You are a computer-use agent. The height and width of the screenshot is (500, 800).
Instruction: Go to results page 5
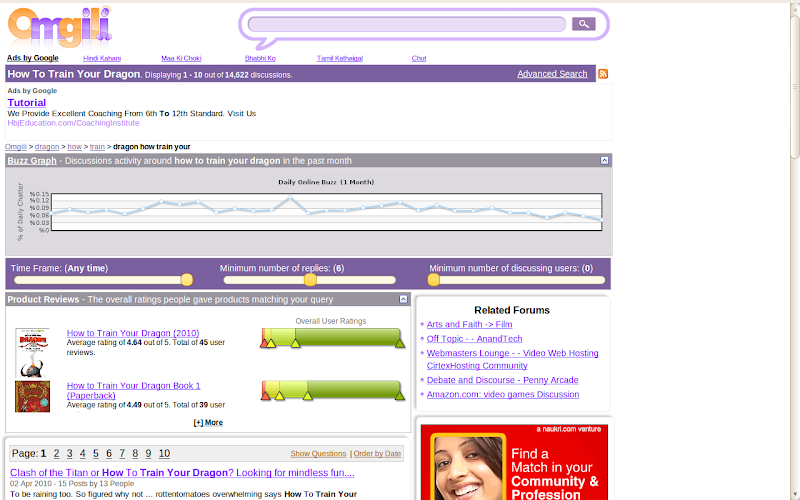click(x=95, y=454)
